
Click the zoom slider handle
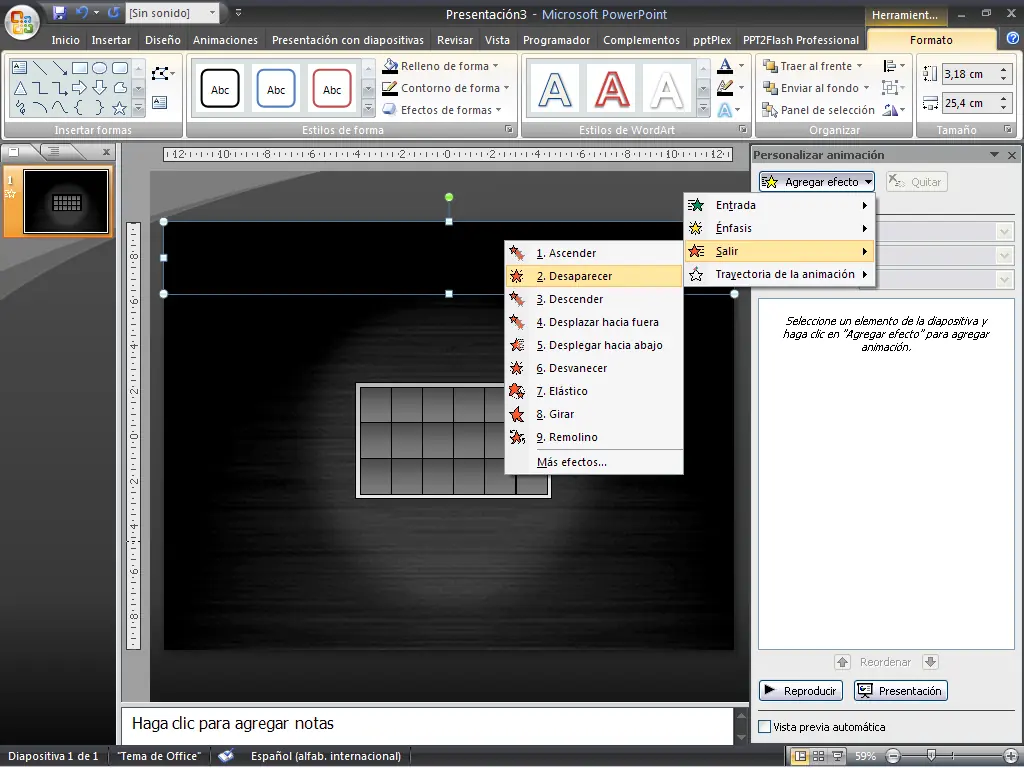[932, 756]
